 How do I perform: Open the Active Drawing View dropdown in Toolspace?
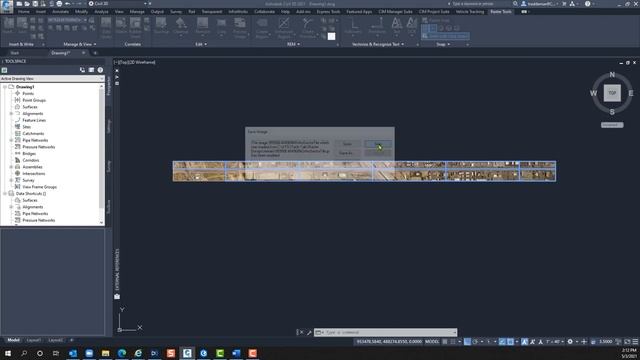pos(52,78)
